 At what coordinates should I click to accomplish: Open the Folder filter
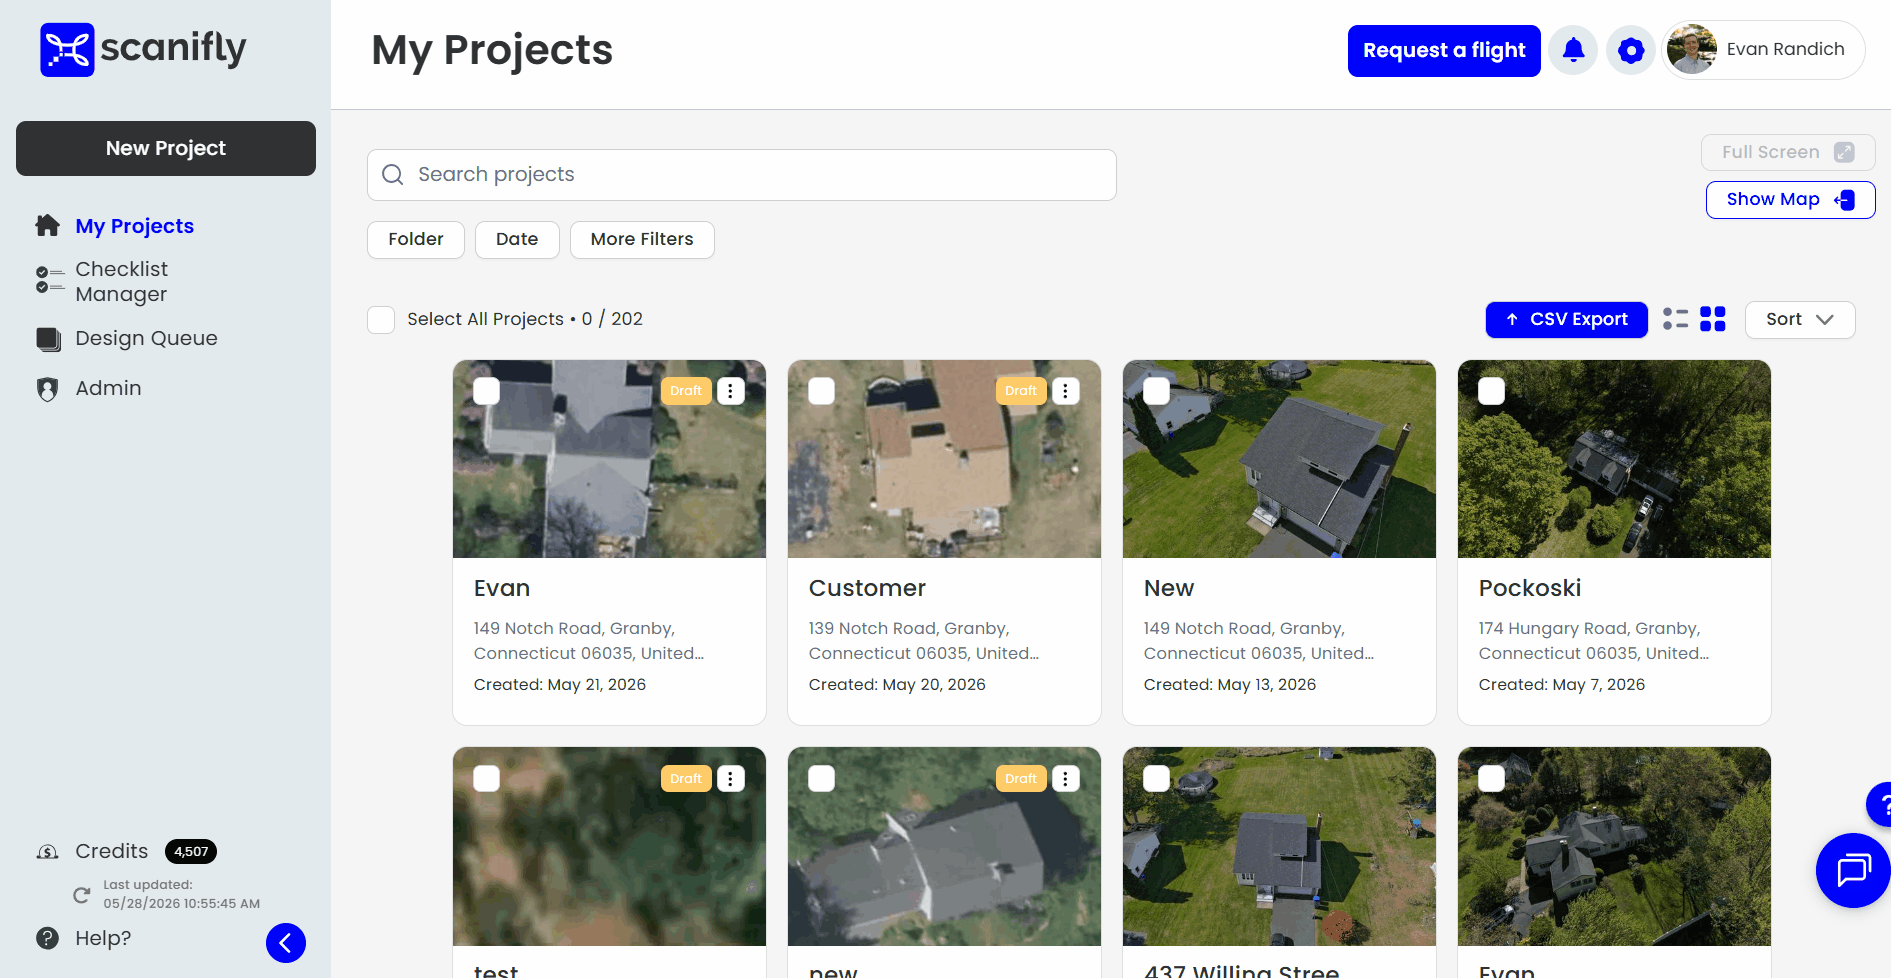pos(416,240)
